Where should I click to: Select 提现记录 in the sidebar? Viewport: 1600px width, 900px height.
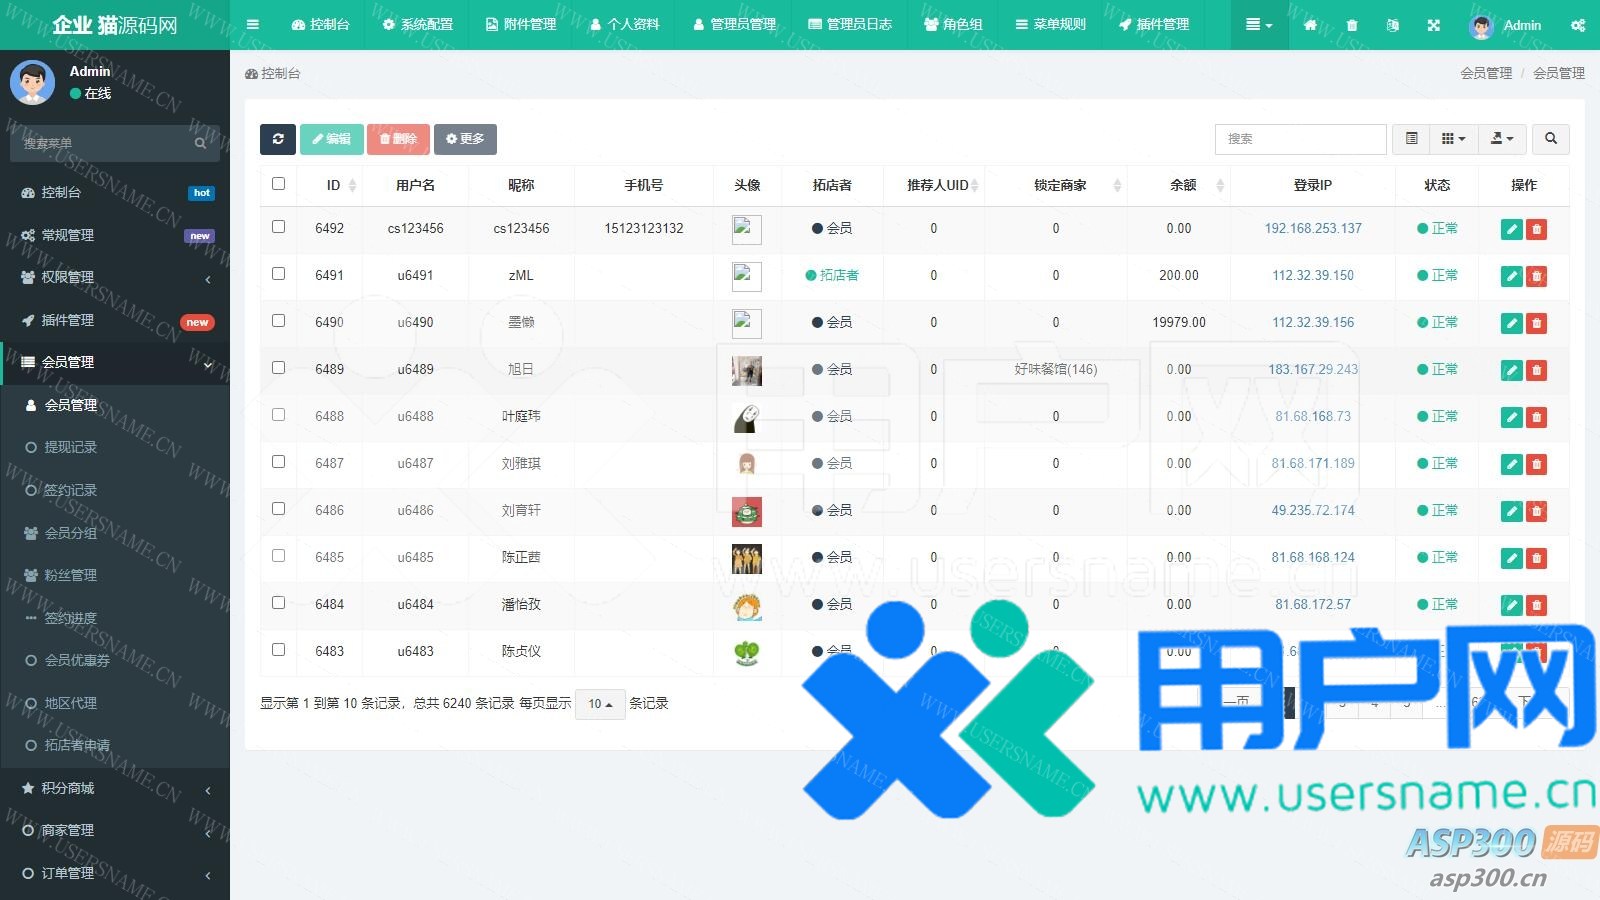(x=70, y=447)
